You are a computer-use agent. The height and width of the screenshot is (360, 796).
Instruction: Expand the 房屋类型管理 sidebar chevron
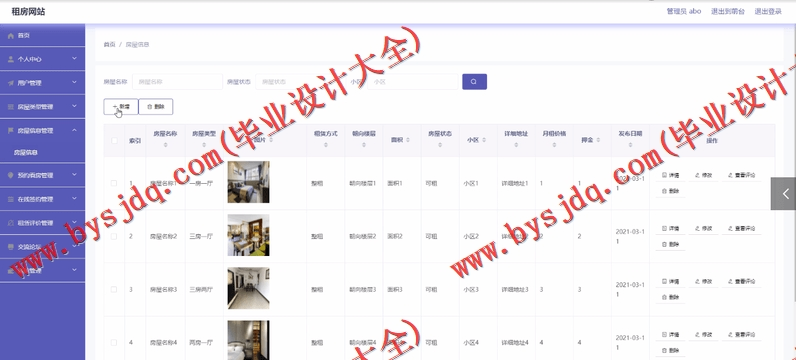pyautogui.click(x=75, y=106)
